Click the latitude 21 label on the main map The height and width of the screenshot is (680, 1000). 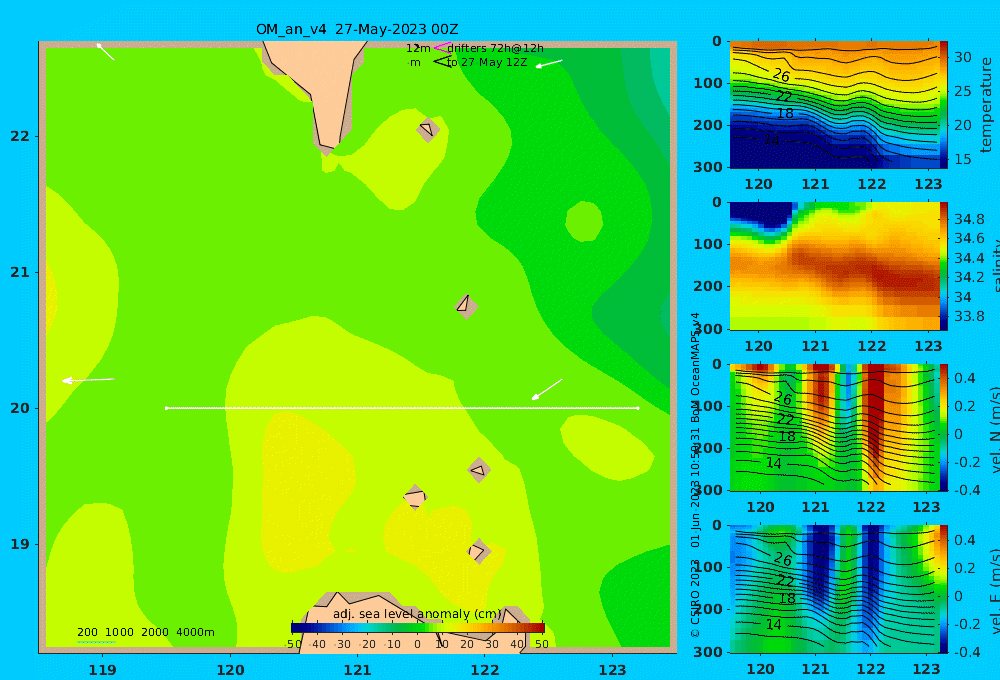click(x=20, y=272)
